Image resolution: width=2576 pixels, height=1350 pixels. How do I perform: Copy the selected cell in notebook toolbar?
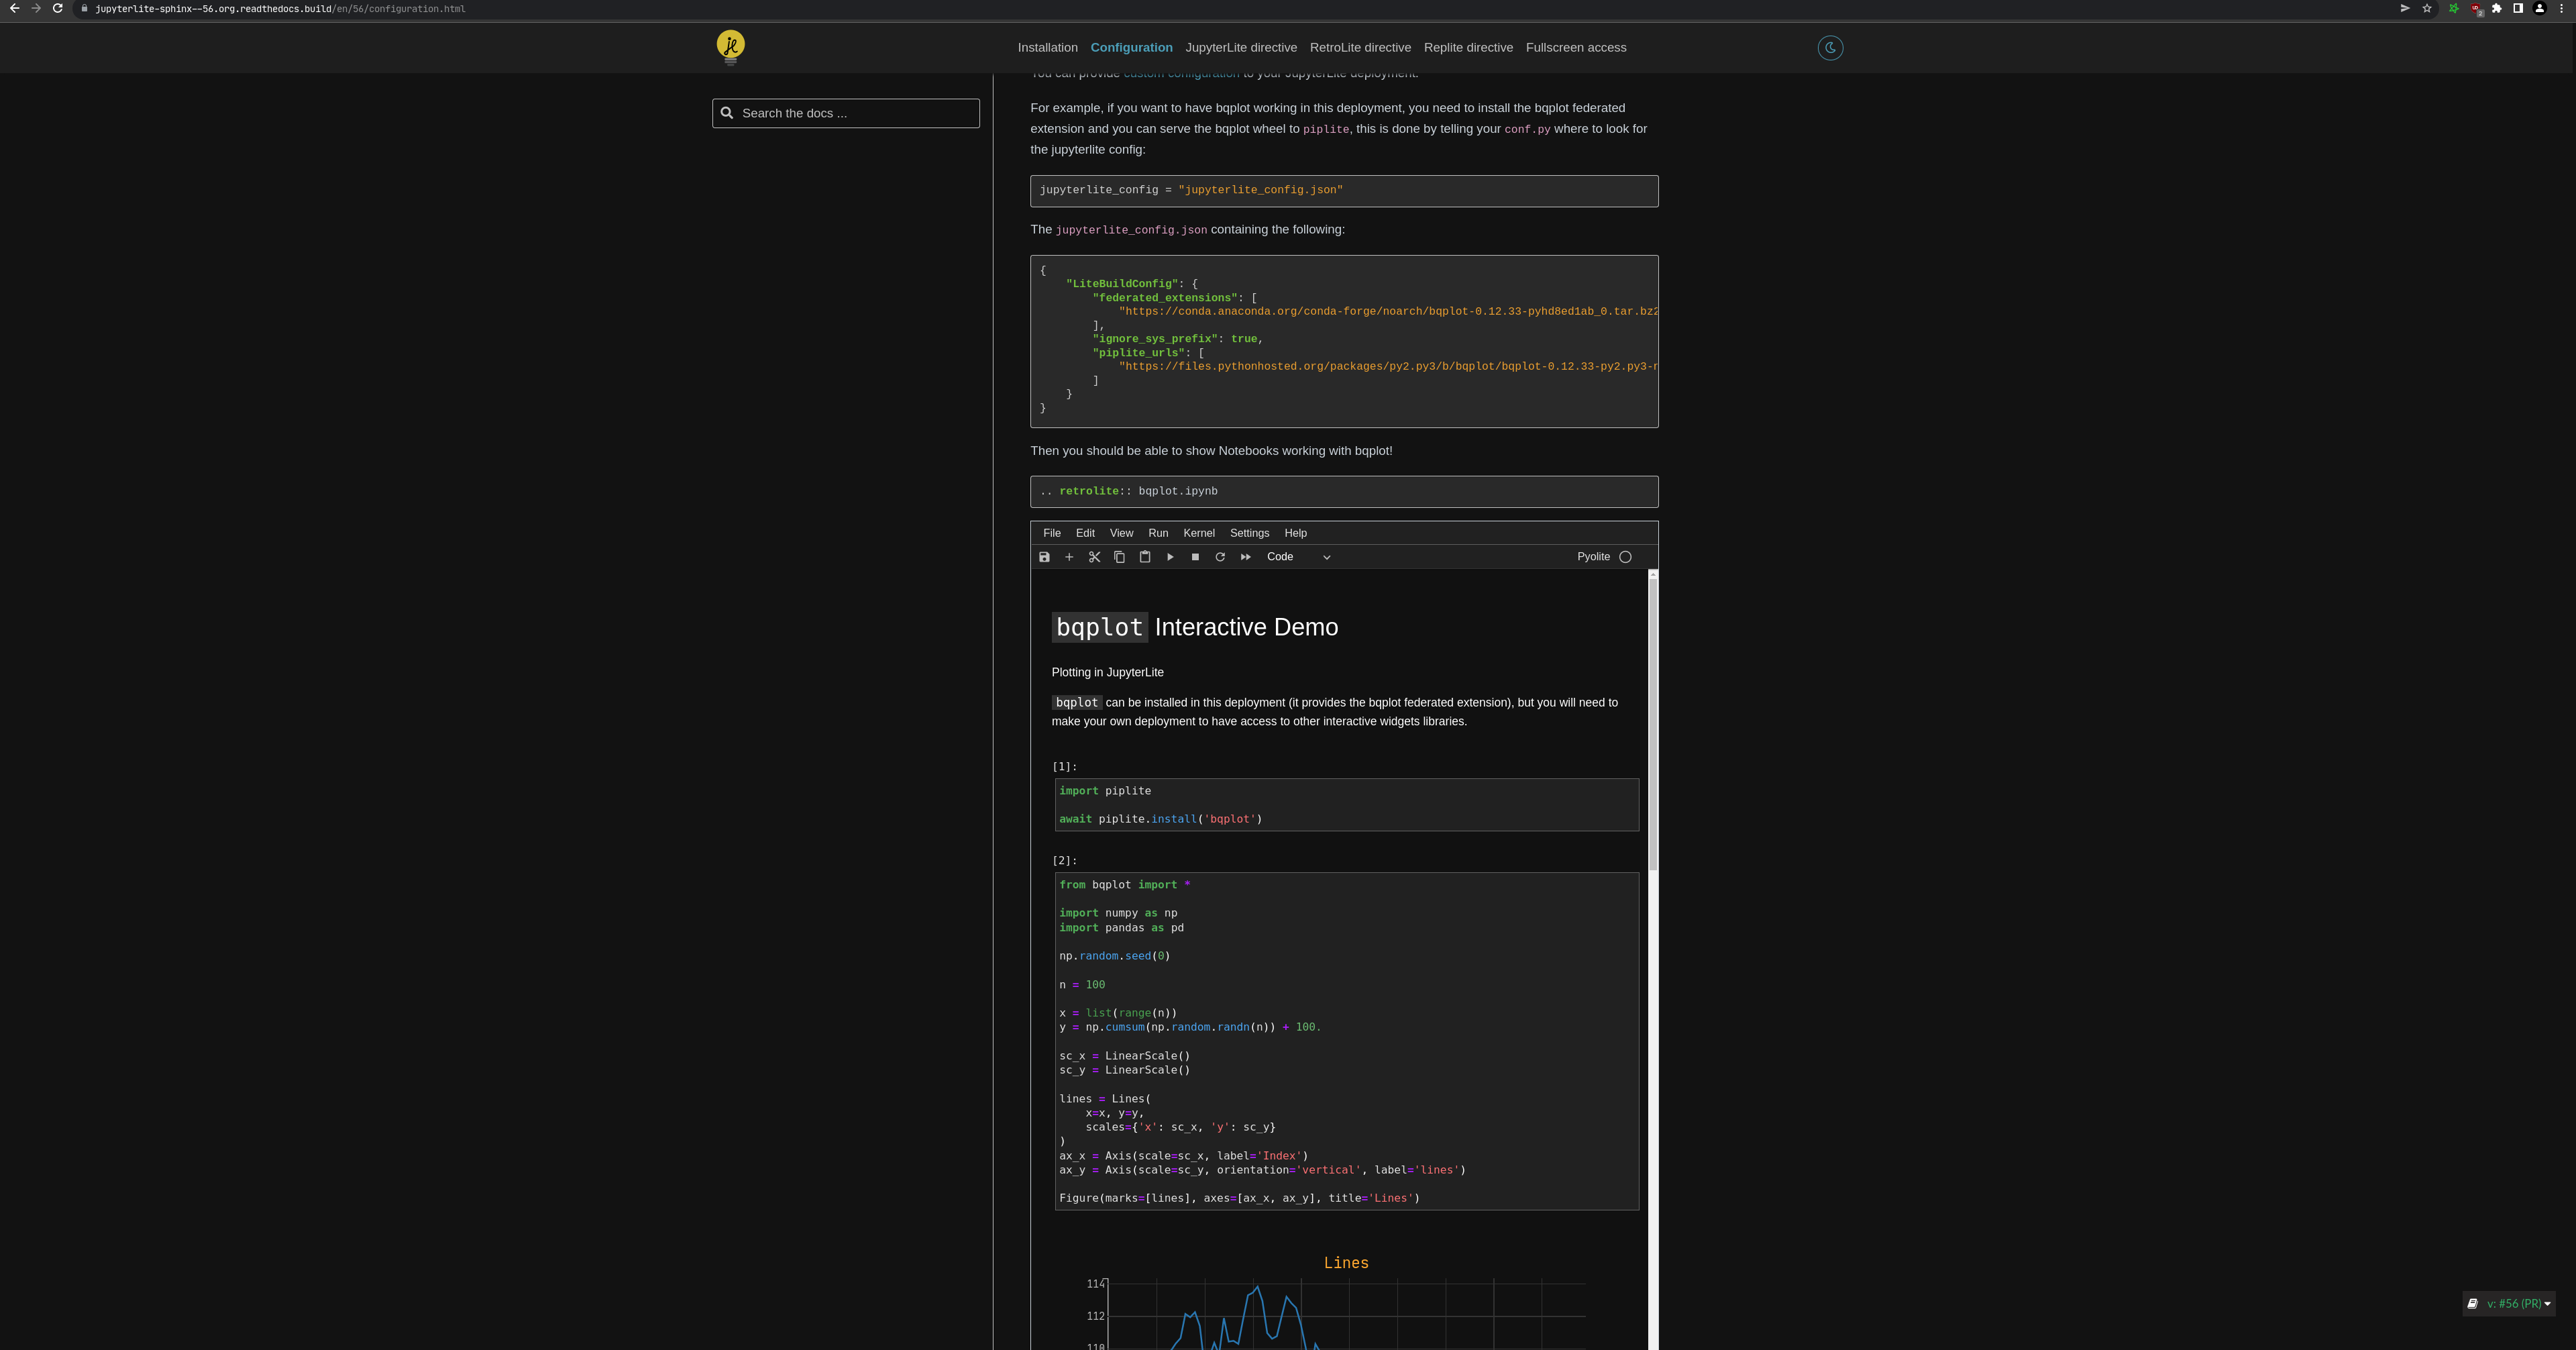point(1120,557)
